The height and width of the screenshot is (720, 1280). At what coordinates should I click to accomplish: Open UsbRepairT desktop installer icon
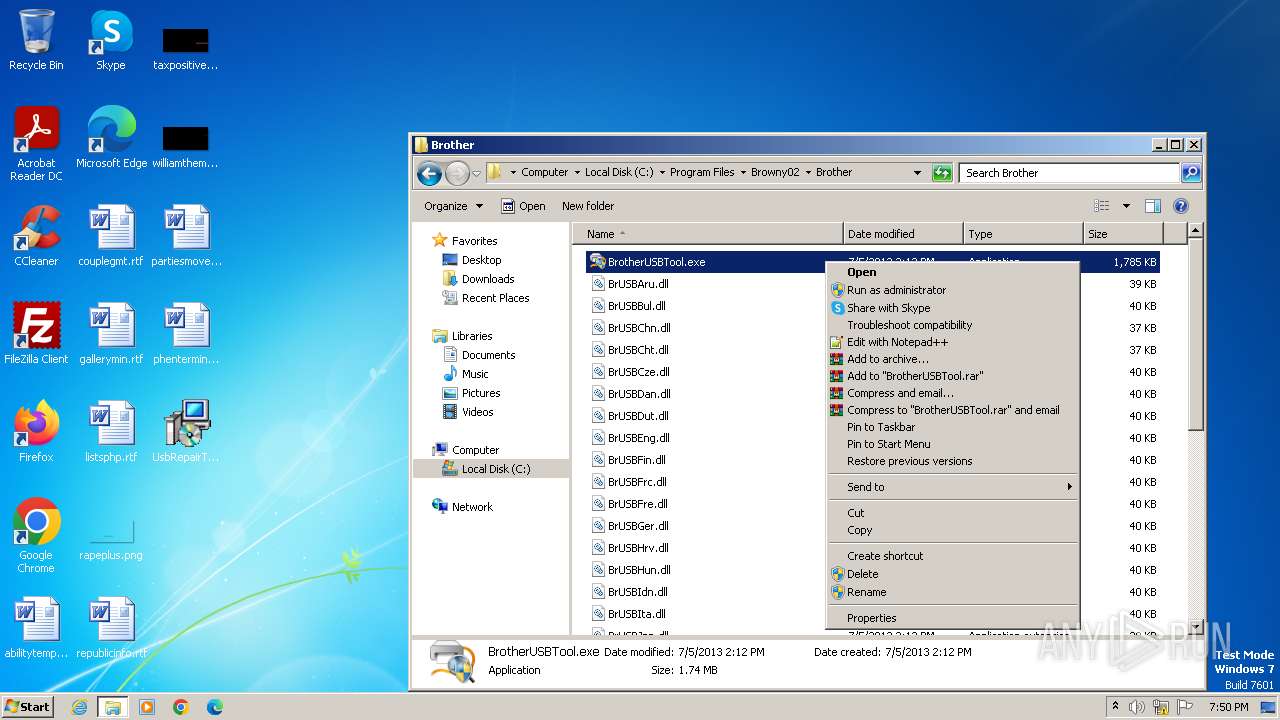185,432
